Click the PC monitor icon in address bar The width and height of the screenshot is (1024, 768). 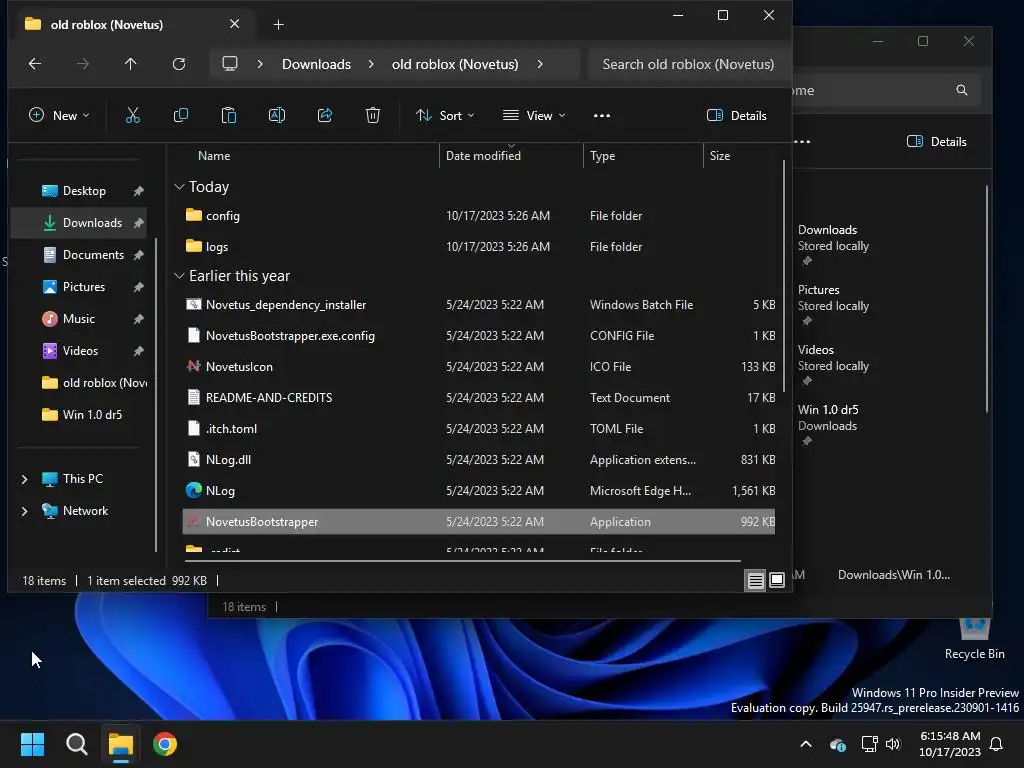230,64
